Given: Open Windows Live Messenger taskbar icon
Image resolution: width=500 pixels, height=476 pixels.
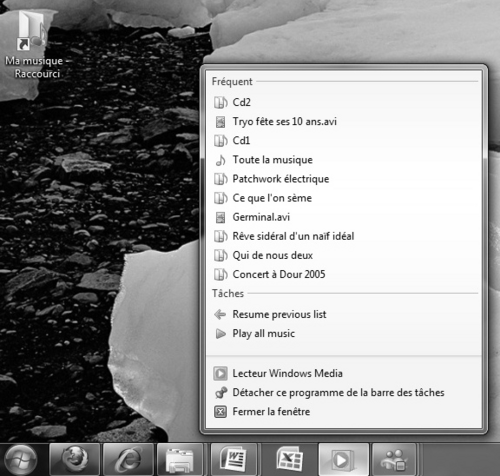Looking at the screenshot, I should point(395,460).
